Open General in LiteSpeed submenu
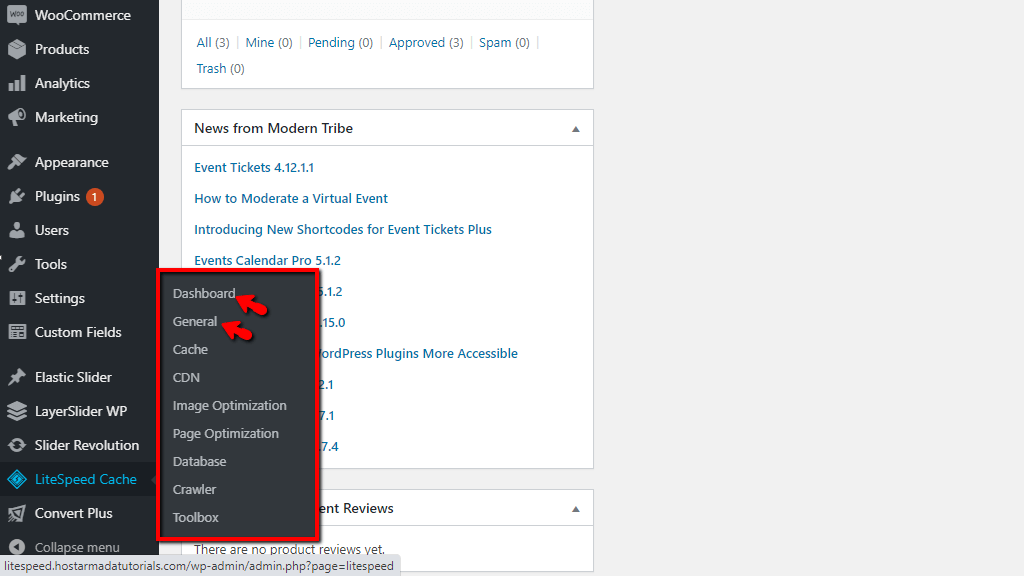Image resolution: width=1024 pixels, height=576 pixels. click(195, 321)
